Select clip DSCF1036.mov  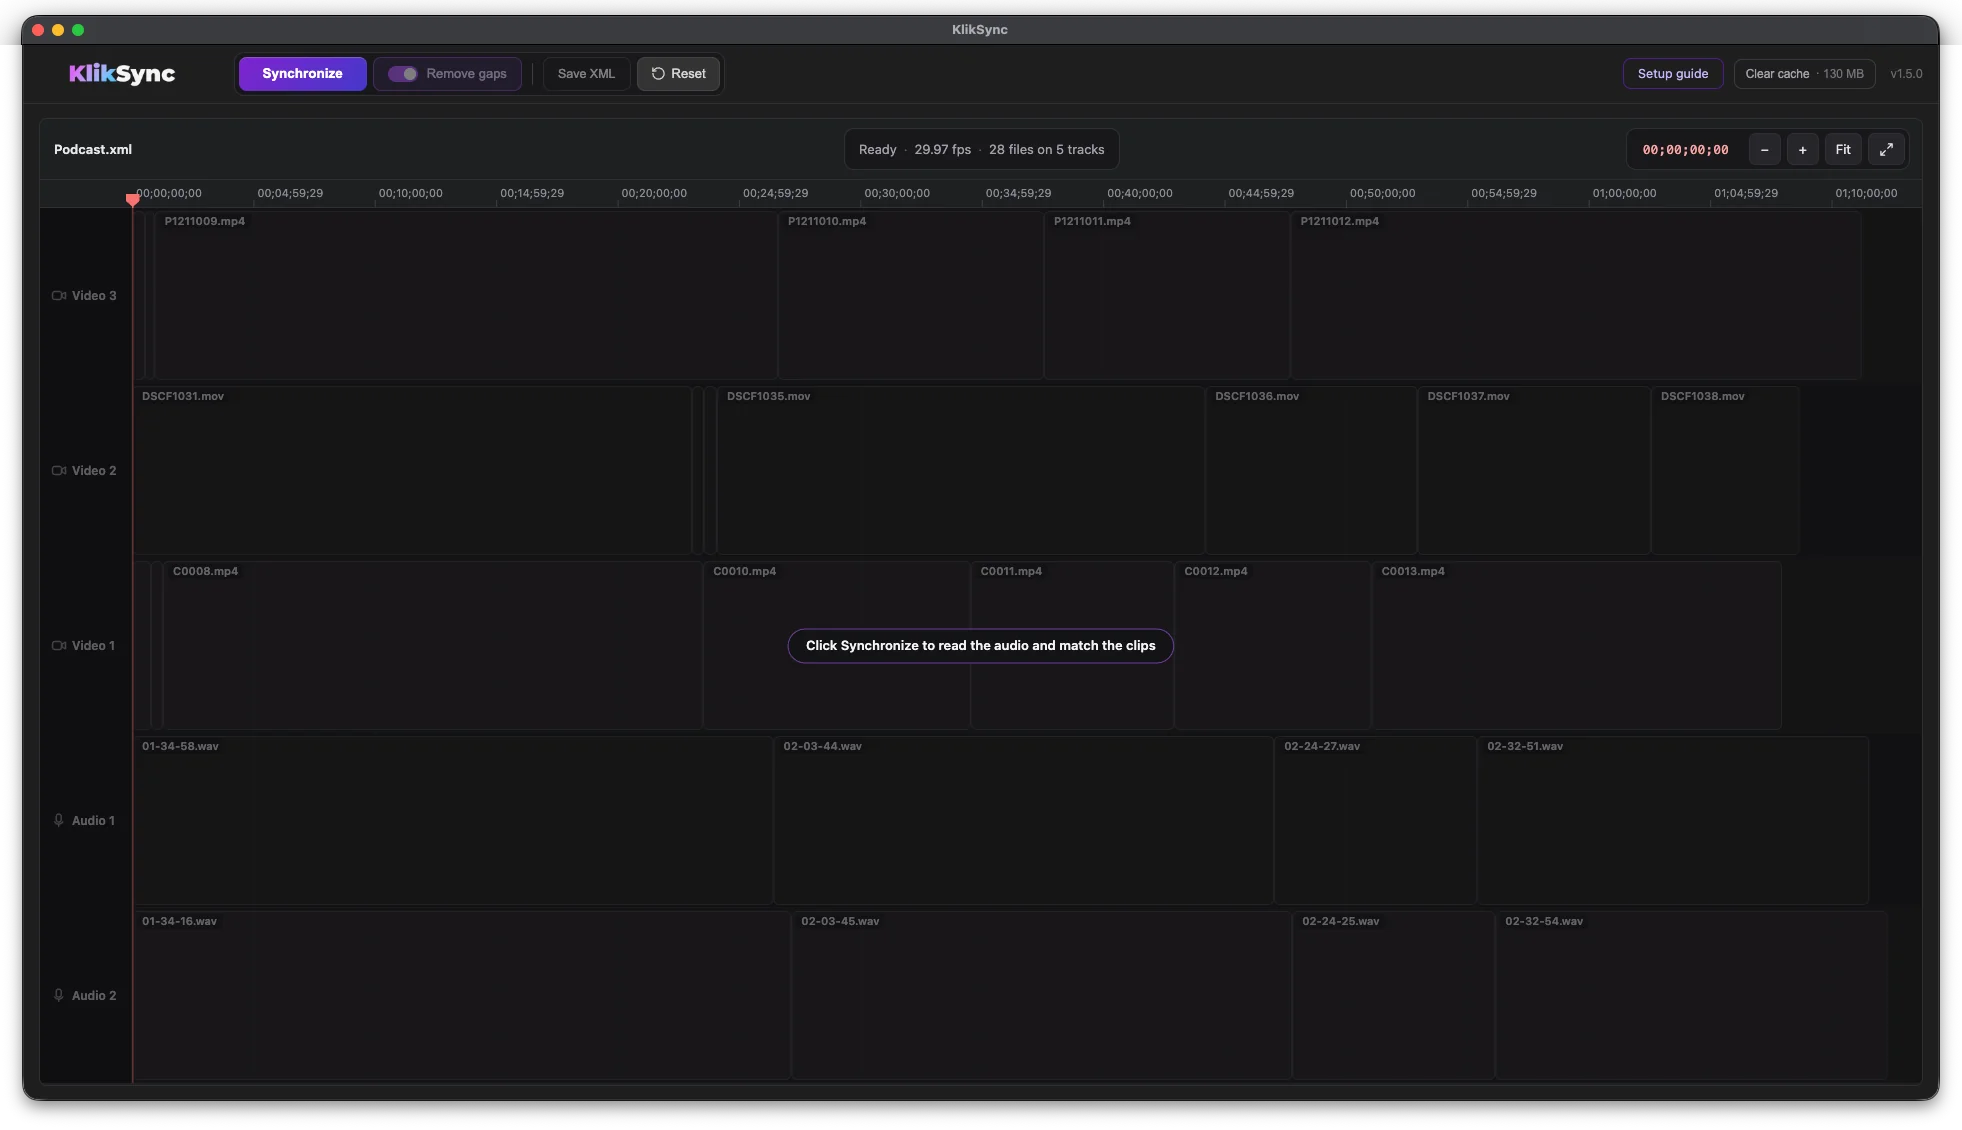1311,471
